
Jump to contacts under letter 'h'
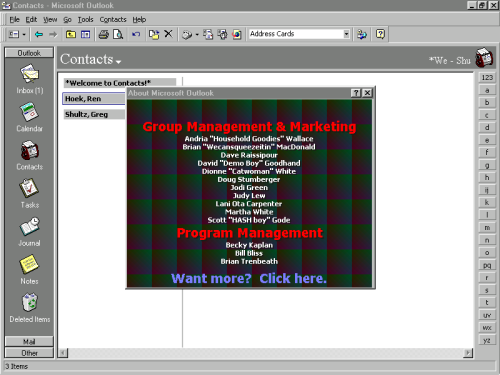[487, 178]
